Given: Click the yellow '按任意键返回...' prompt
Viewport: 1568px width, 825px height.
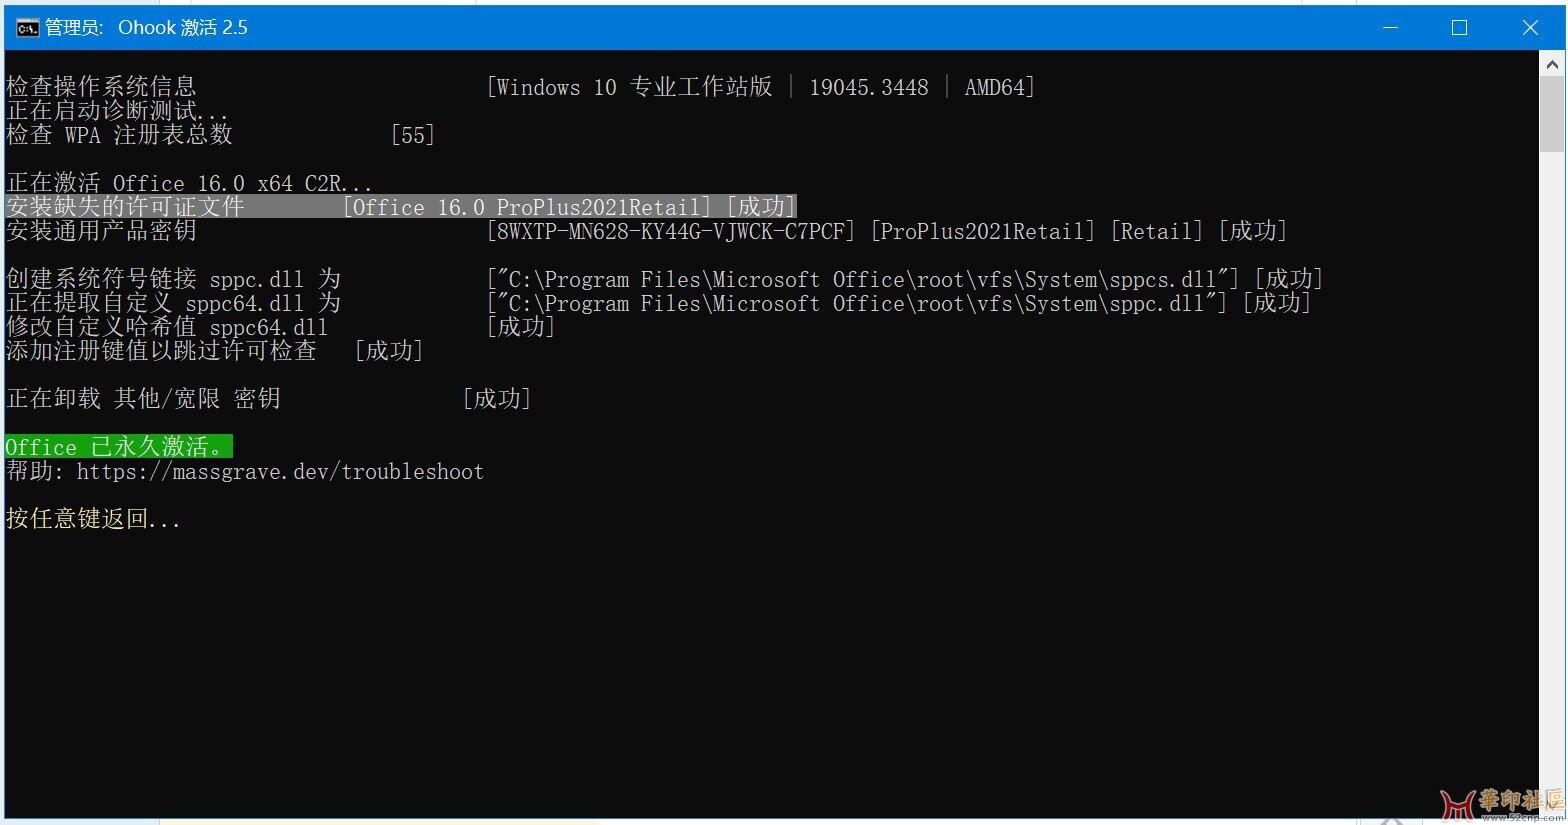Looking at the screenshot, I should pyautogui.click(x=93, y=519).
